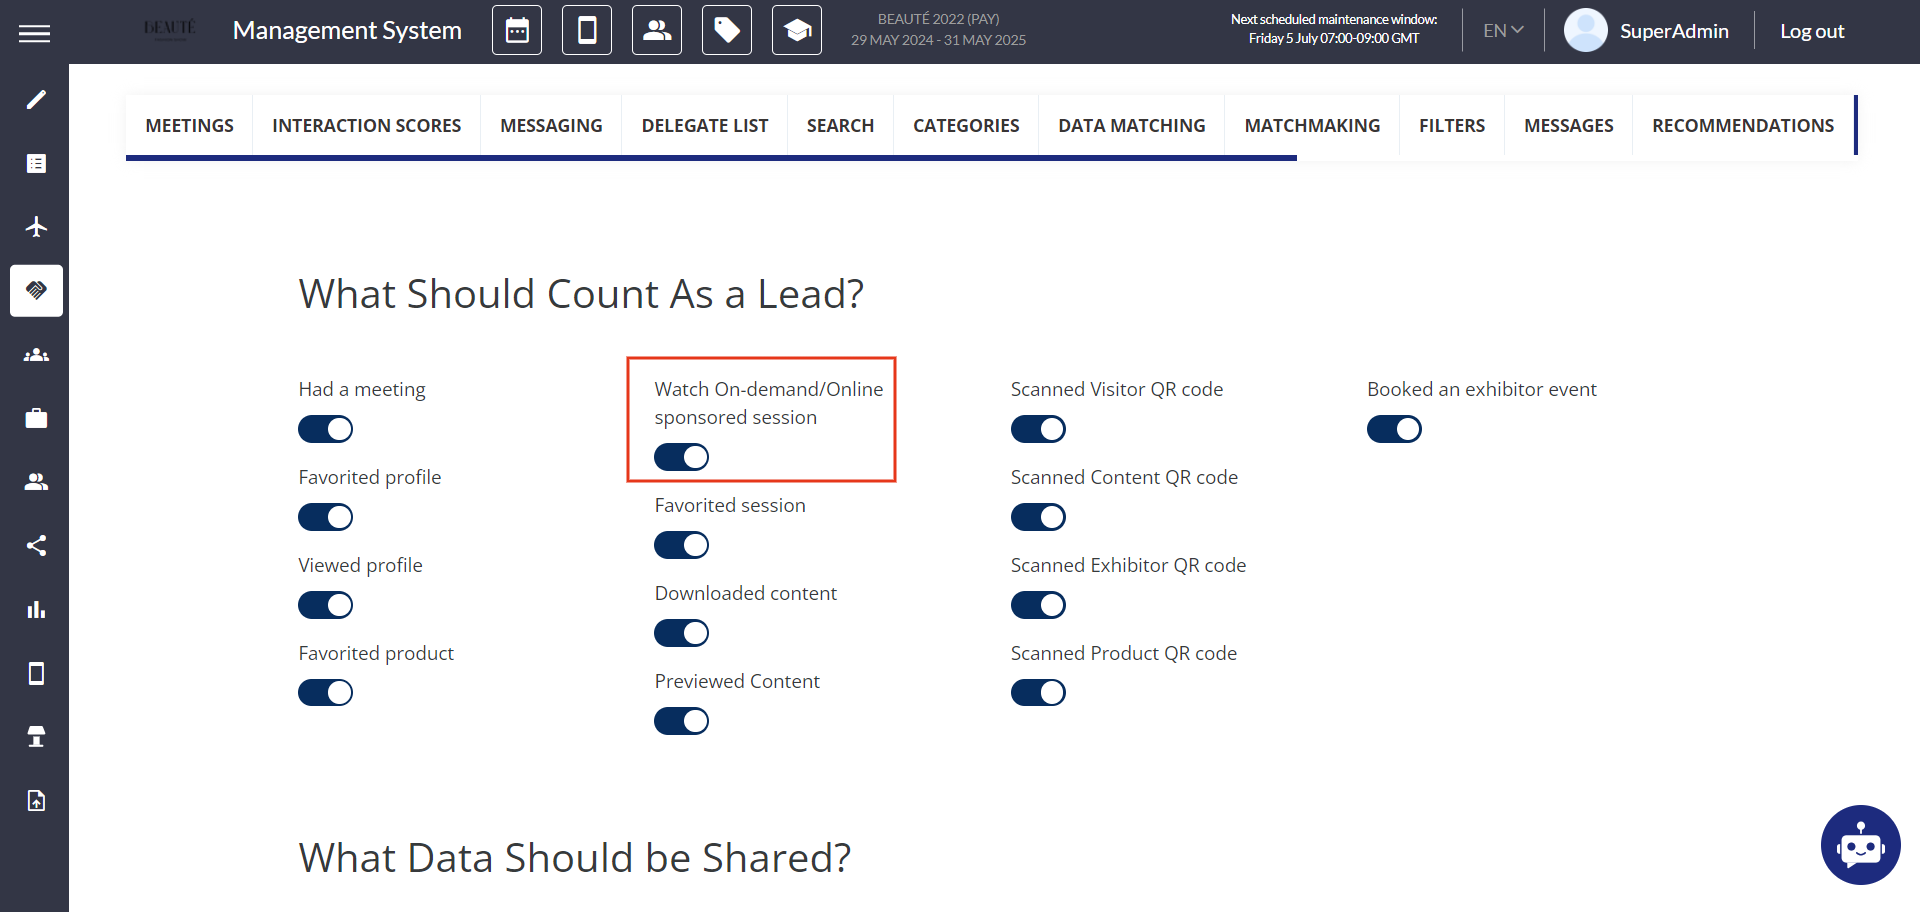
Task: Switch to the Recommendations tab
Action: (1743, 125)
